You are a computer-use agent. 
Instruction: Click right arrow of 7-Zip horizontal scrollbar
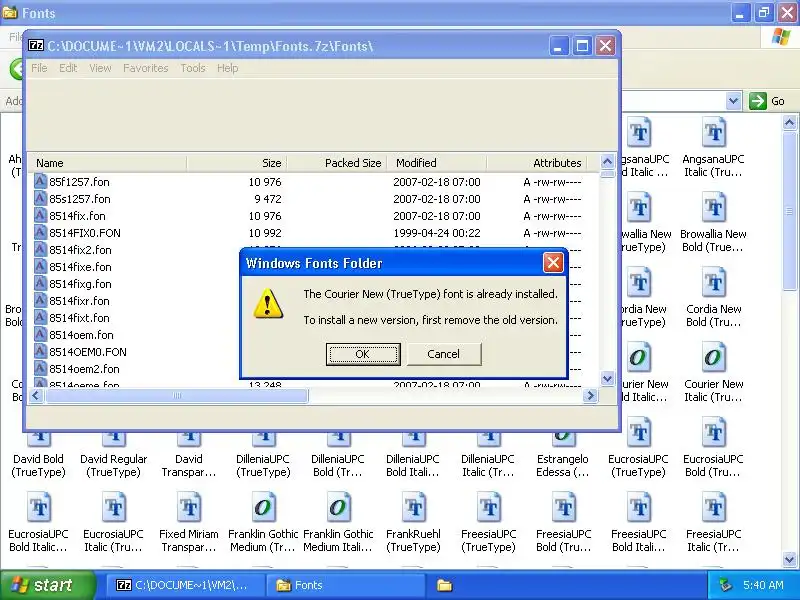(590, 395)
